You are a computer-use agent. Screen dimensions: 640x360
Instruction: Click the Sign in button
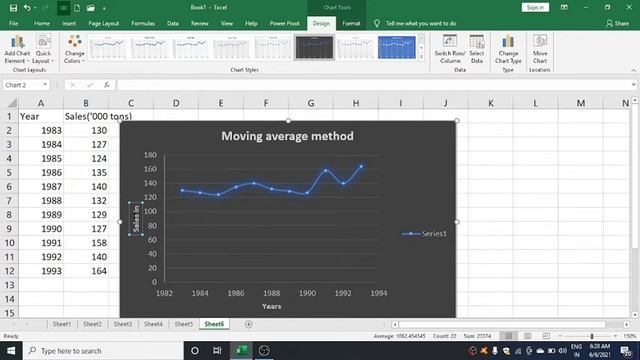(x=535, y=8)
